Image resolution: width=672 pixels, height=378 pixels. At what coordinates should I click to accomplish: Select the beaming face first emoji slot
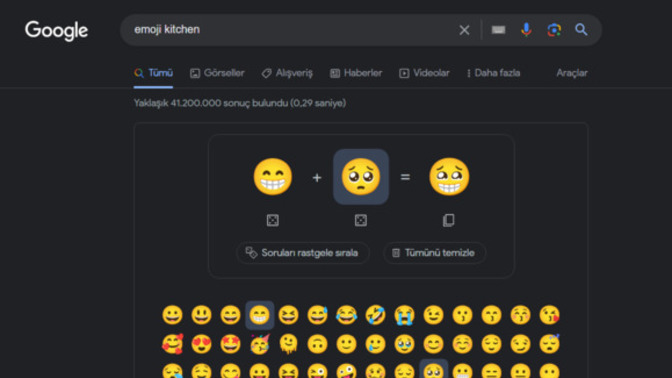click(273, 177)
